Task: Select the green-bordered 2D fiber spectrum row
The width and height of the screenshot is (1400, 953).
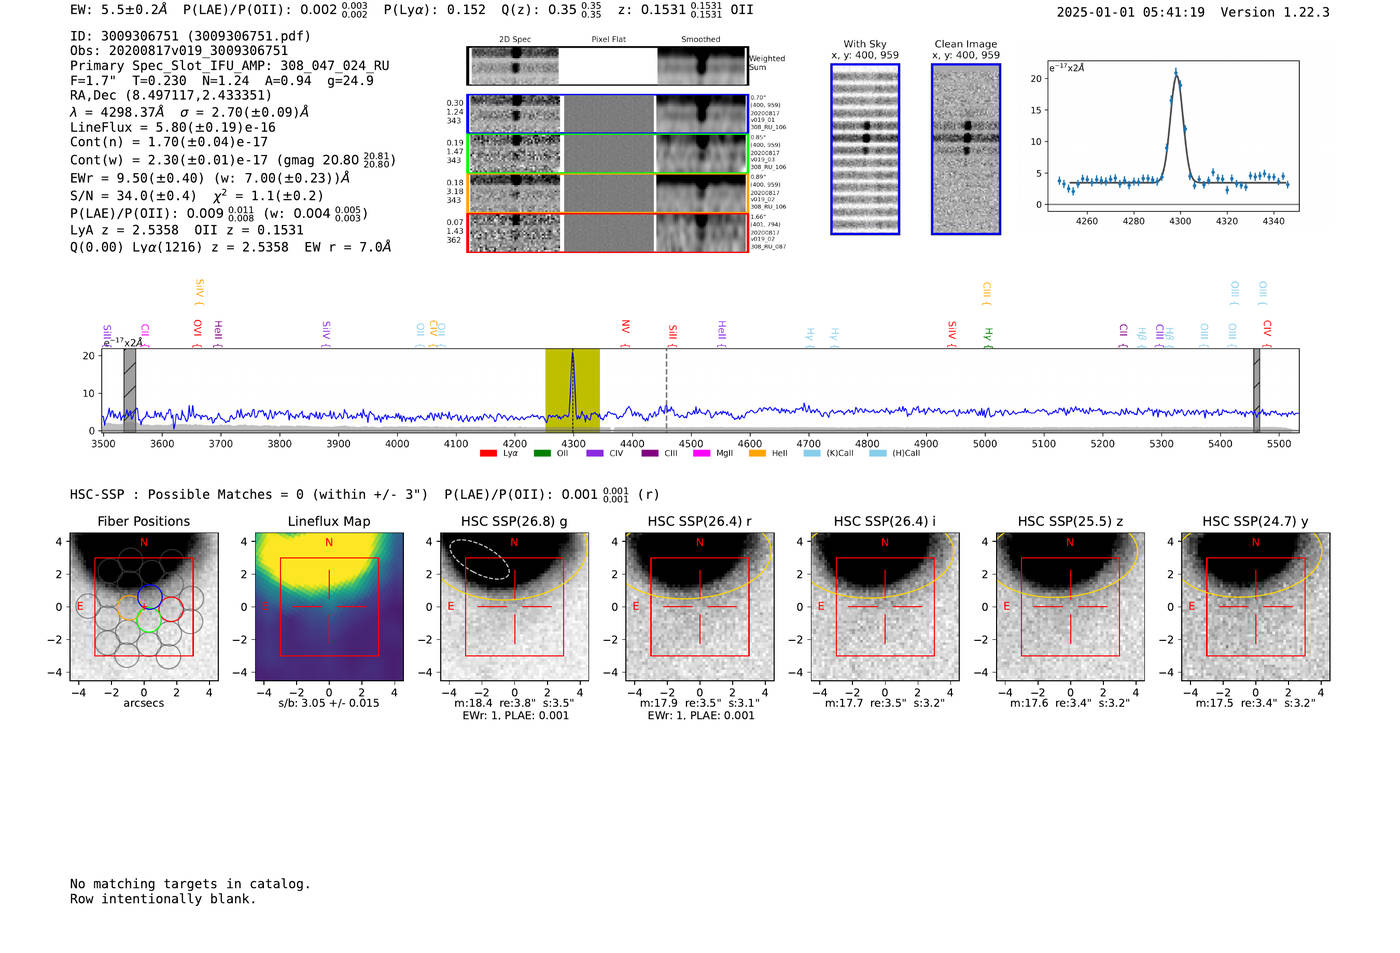Action: (607, 153)
